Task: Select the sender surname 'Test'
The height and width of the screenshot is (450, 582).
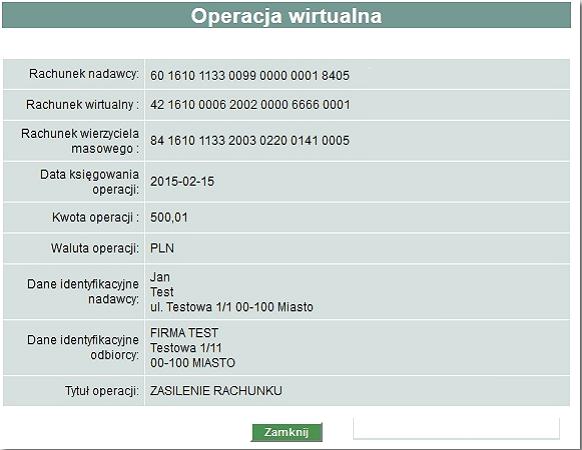Action: 162,292
